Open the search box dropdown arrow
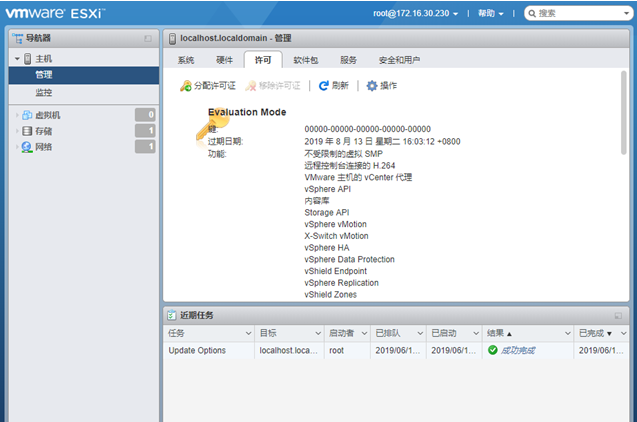Viewport: 637px width, 422px height. (x=626, y=13)
